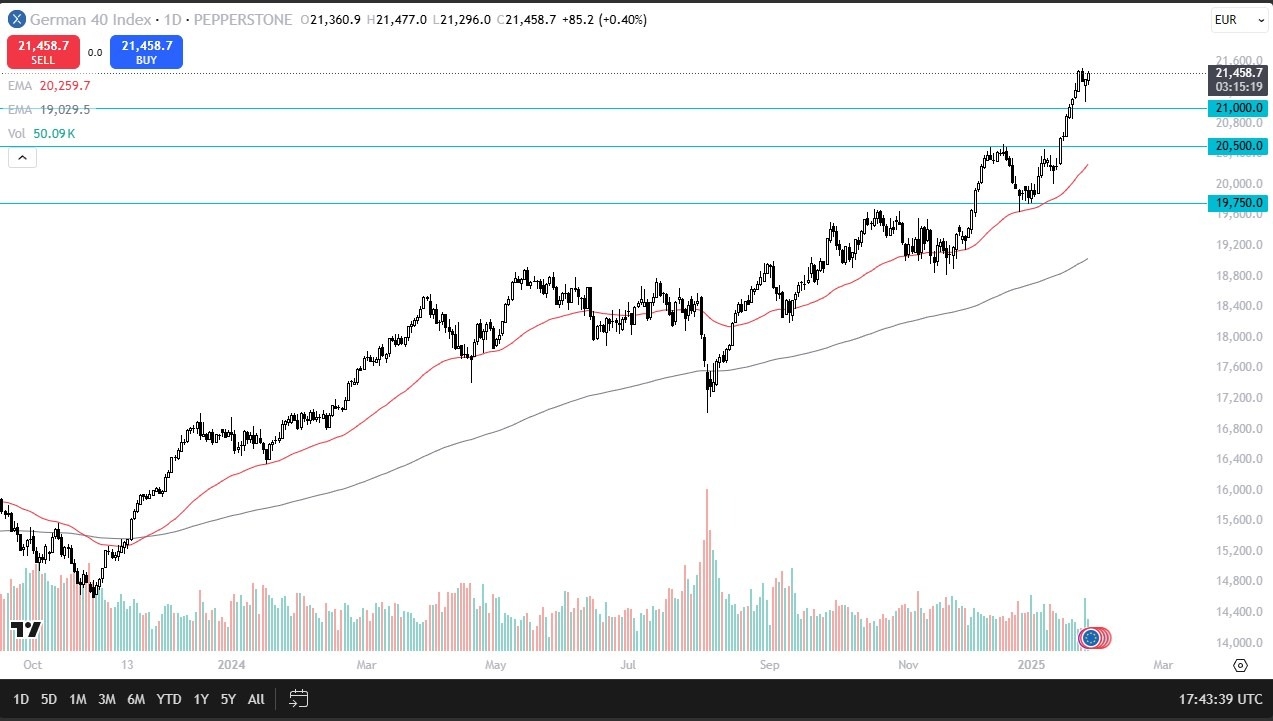Open chart settings via the gear icon
Viewport: 1273px width, 721px height.
coord(1240,664)
